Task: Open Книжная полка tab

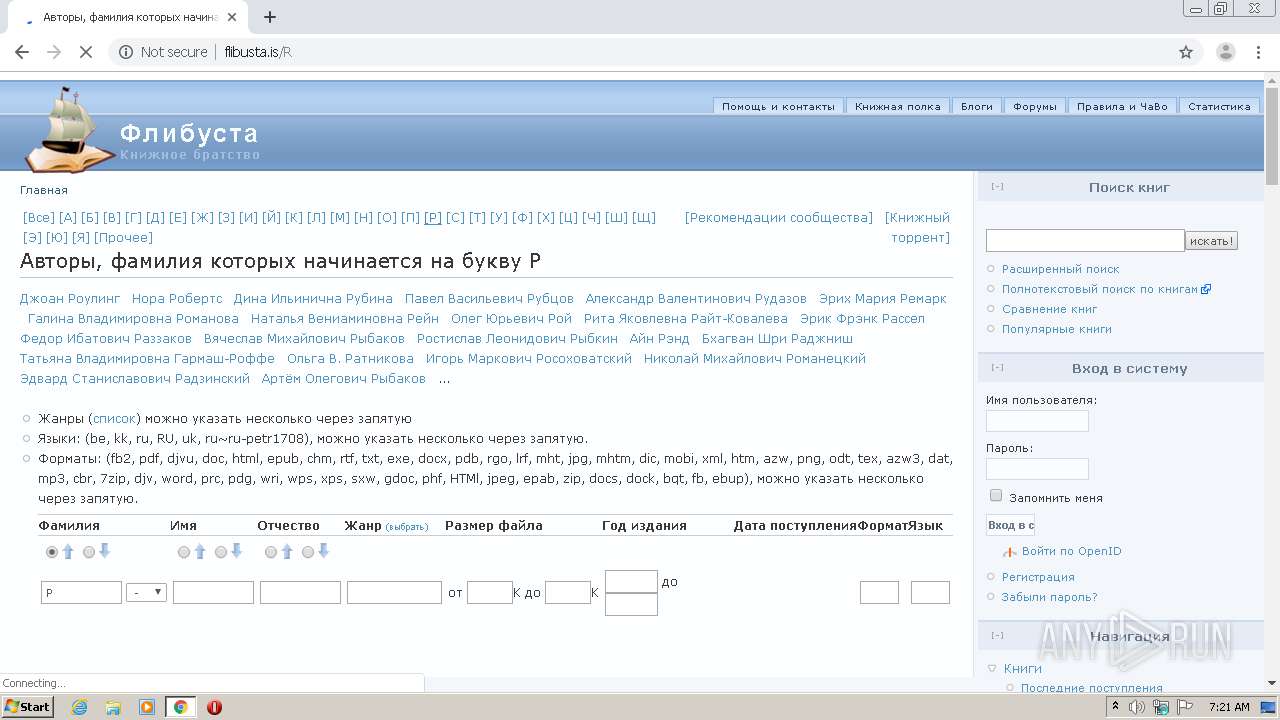Action: click(898, 106)
